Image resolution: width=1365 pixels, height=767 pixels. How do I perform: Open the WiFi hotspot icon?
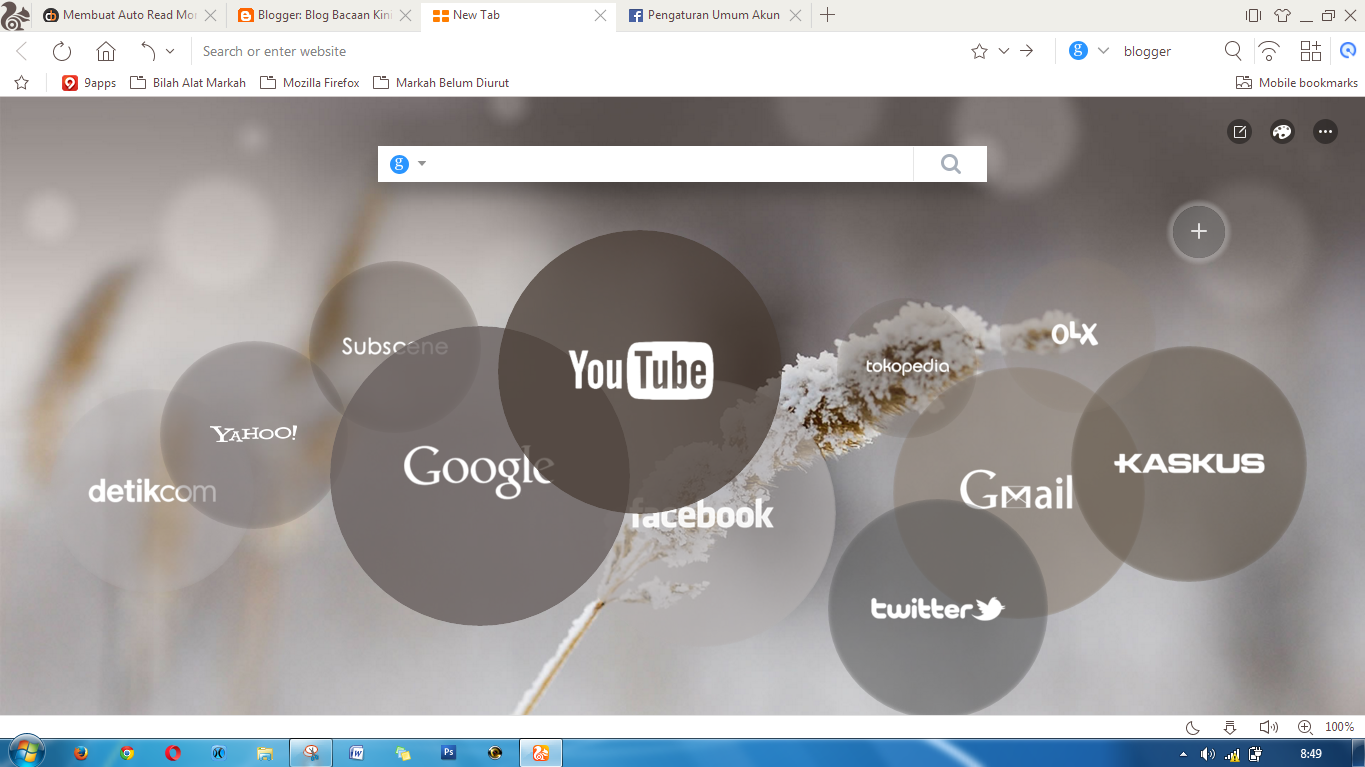coord(1269,51)
